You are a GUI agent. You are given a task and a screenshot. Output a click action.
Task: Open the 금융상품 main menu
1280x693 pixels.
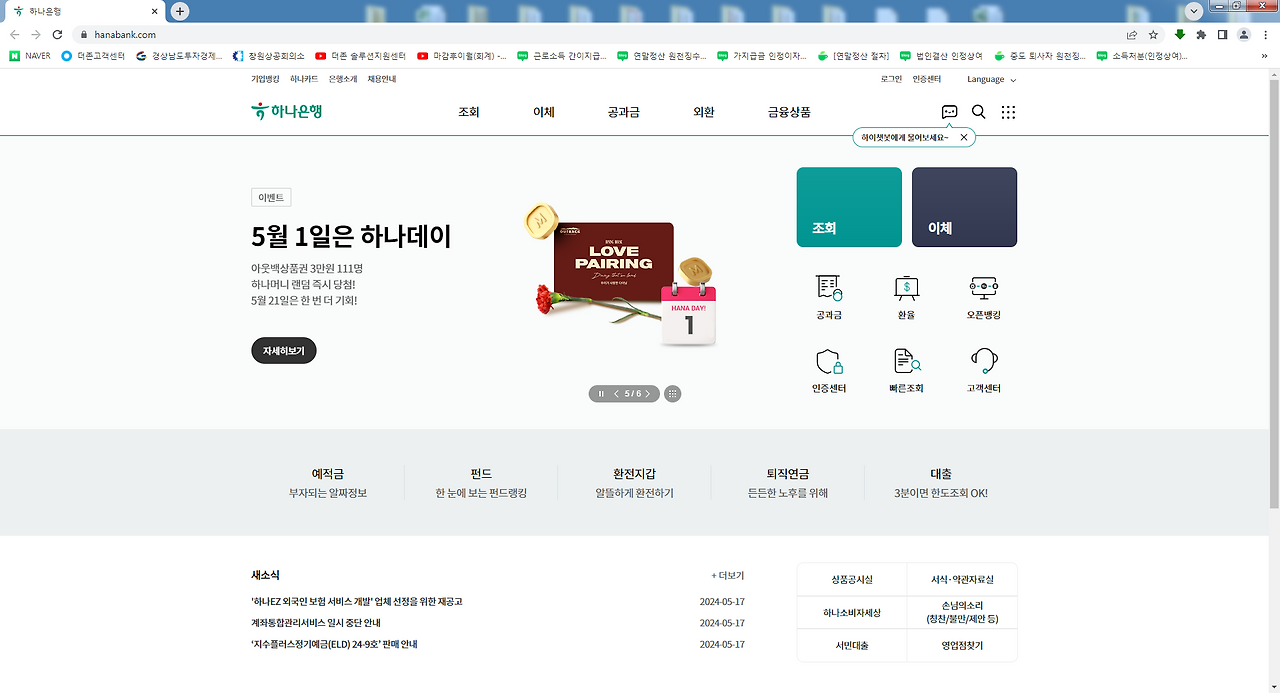tap(789, 112)
